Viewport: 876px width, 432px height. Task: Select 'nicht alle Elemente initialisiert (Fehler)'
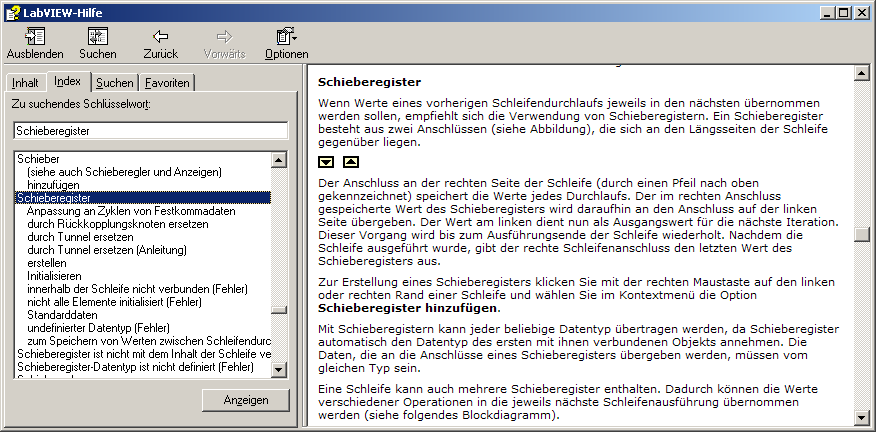click(x=115, y=302)
